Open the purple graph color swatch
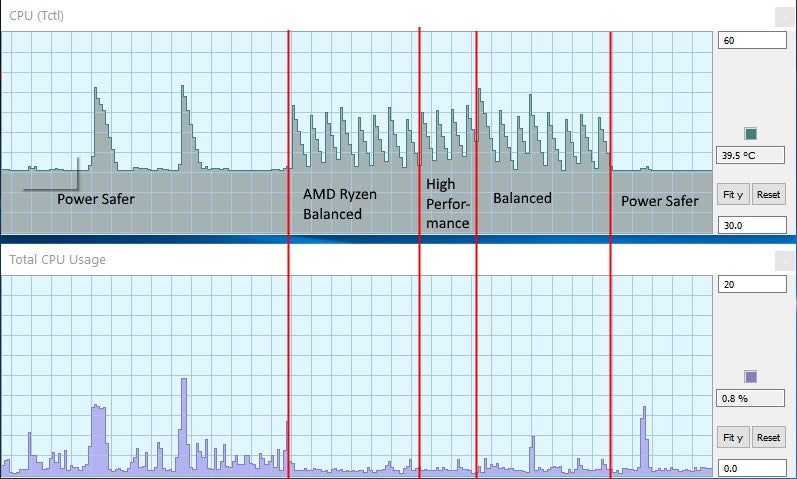 click(x=751, y=377)
